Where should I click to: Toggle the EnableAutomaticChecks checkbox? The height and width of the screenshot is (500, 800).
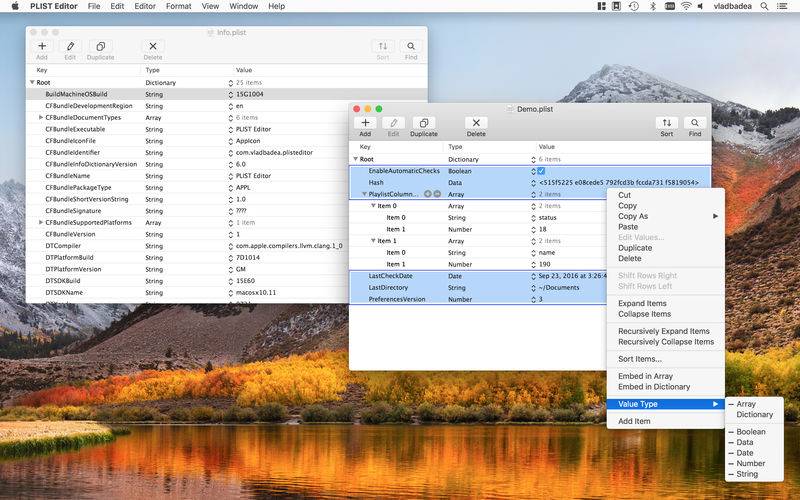point(541,171)
